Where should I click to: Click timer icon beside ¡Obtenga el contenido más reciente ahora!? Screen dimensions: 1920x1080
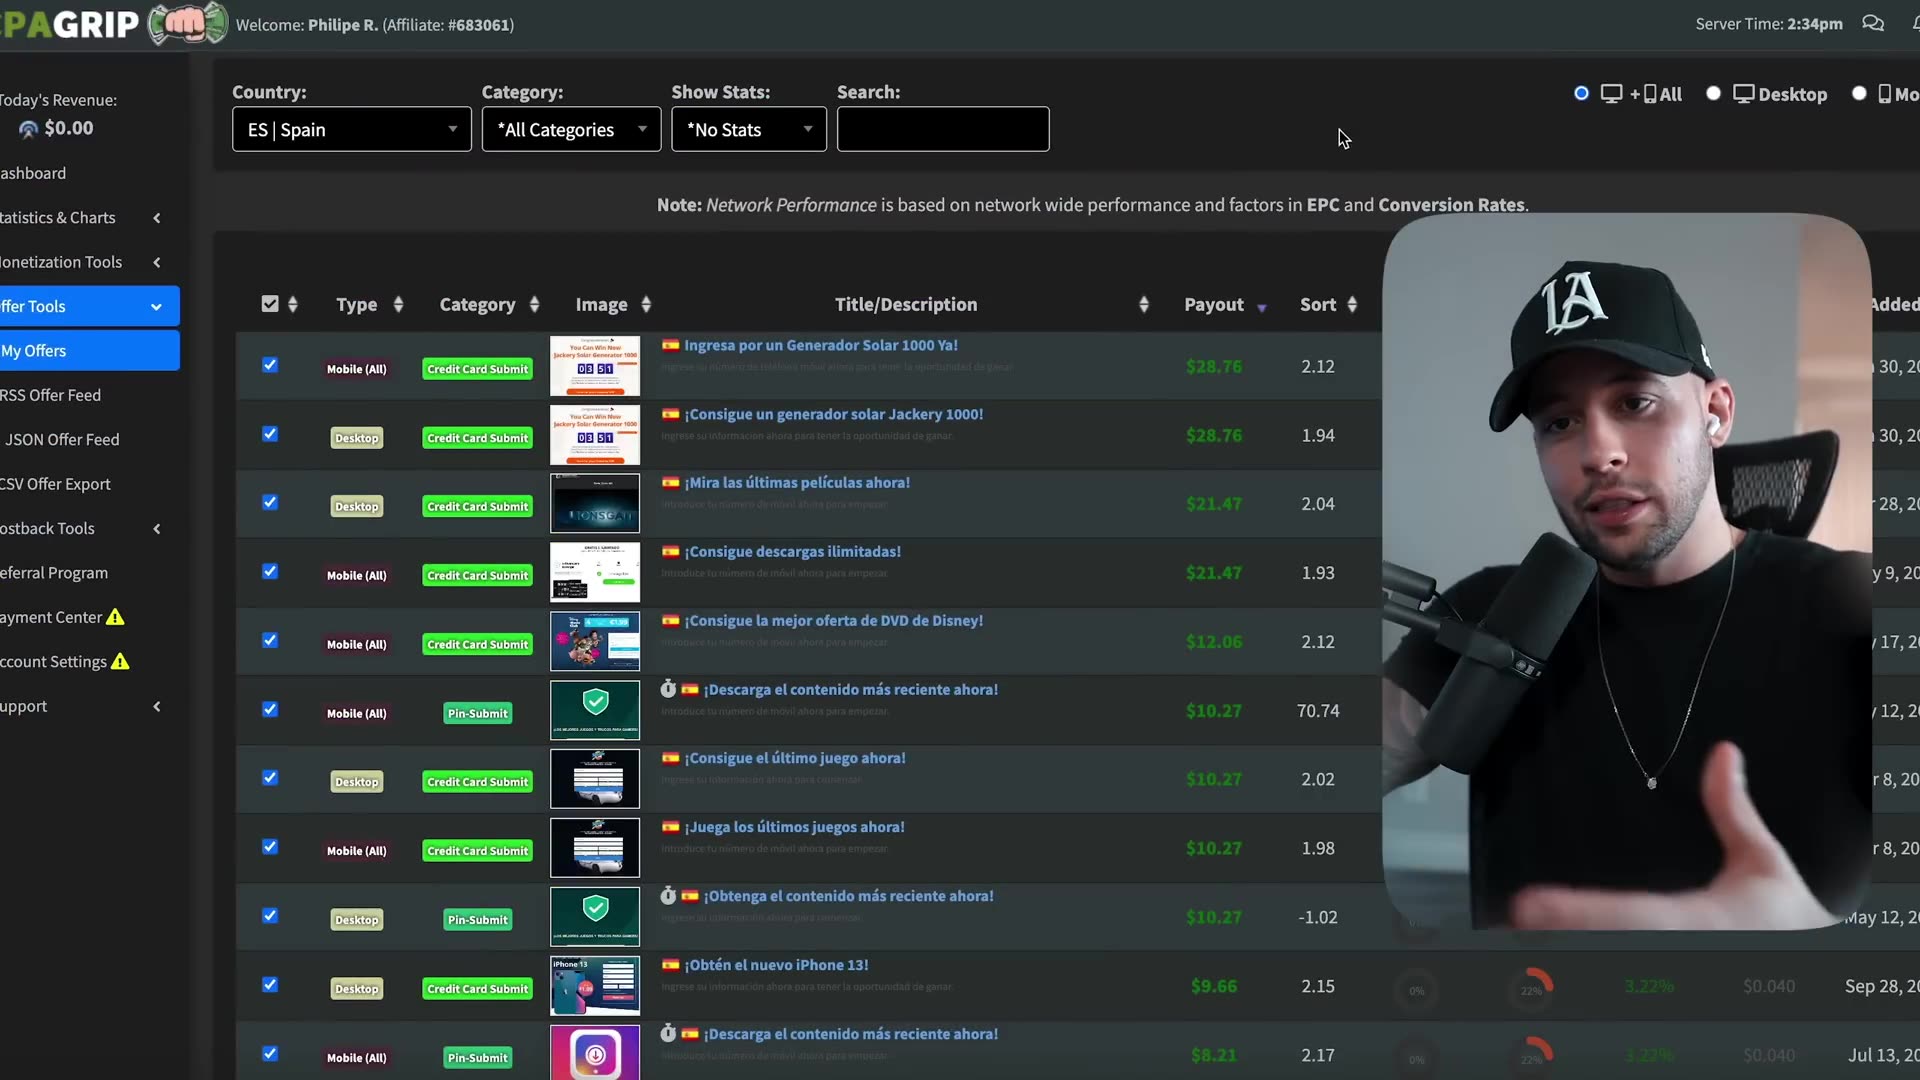[668, 895]
